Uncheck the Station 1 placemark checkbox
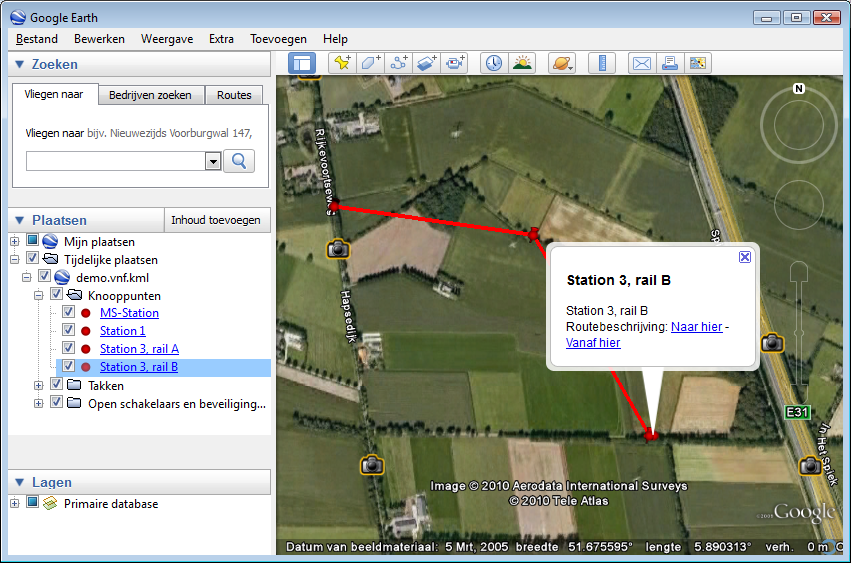The height and width of the screenshot is (563, 851). coord(69,331)
